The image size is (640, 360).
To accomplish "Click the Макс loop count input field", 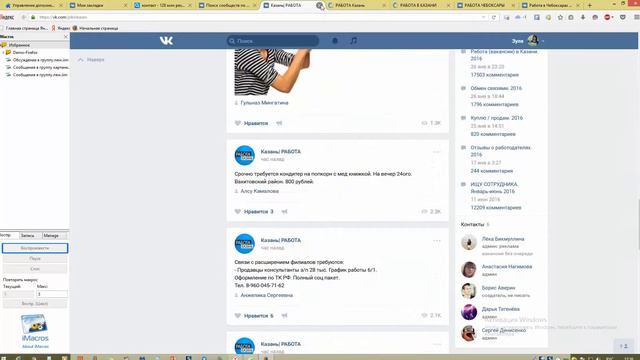I will click(x=52, y=294).
